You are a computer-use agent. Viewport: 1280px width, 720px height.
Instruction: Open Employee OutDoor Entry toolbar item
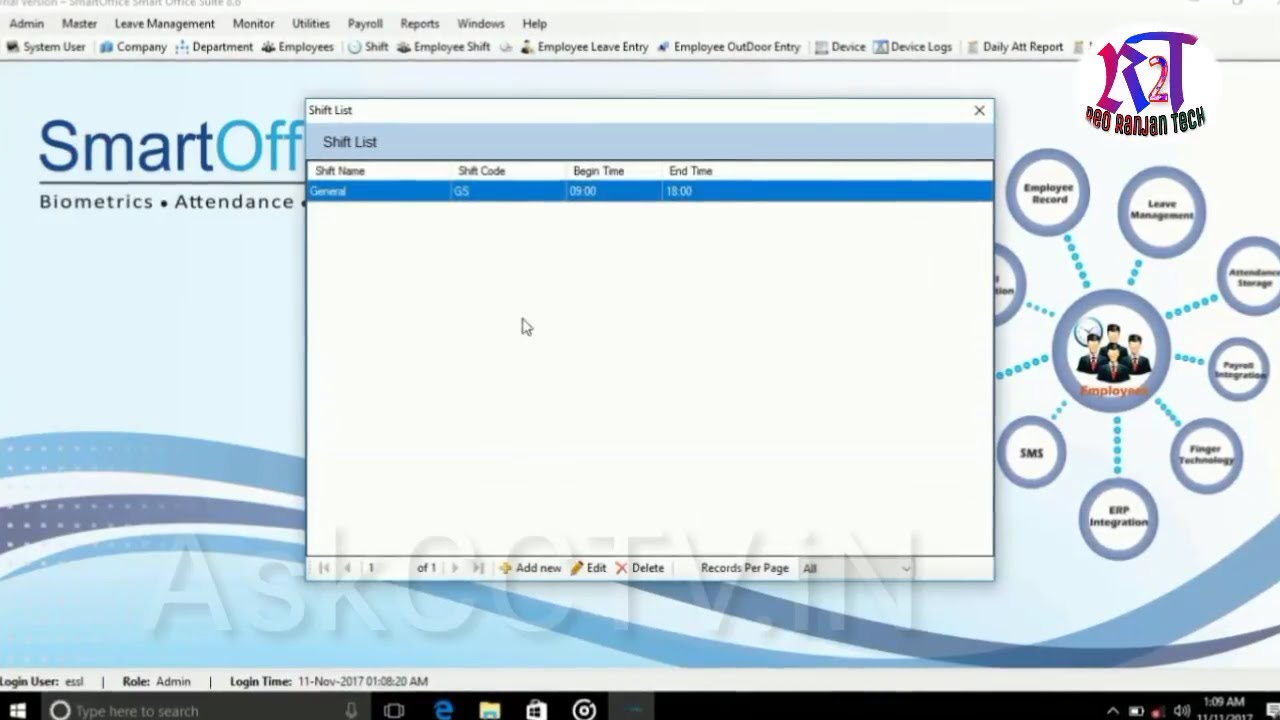(729, 47)
